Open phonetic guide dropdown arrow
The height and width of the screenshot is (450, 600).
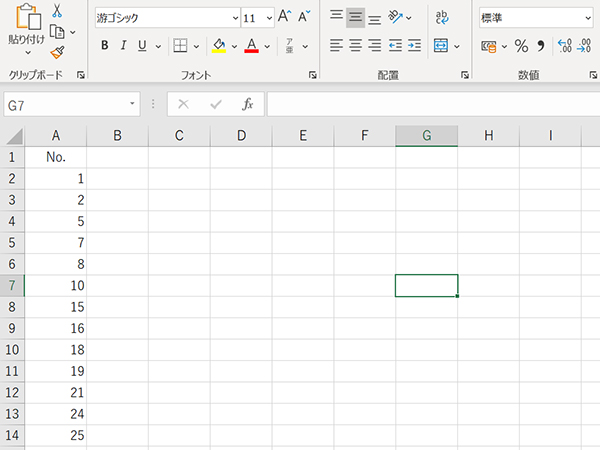305,47
